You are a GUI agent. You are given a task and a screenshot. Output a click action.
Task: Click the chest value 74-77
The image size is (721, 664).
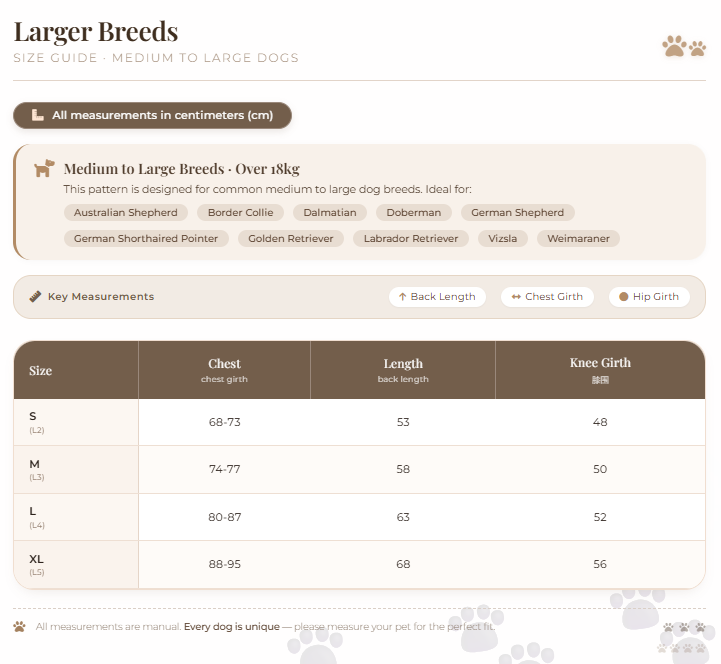(x=224, y=469)
